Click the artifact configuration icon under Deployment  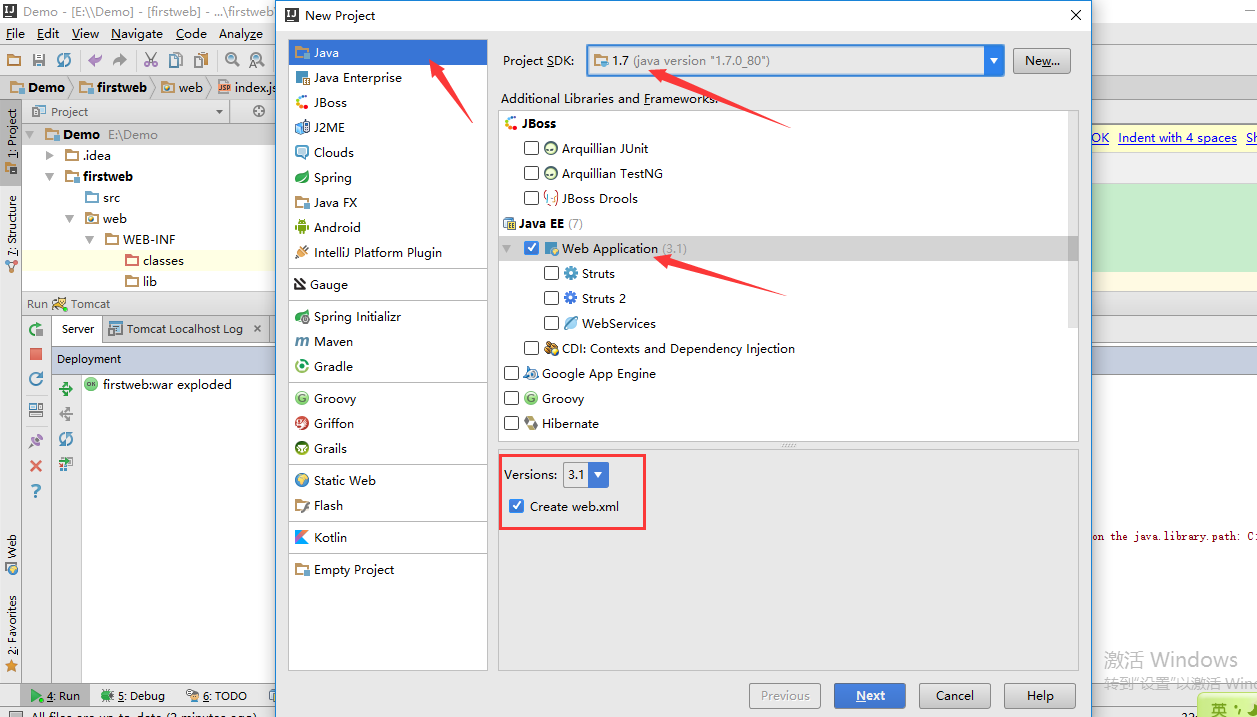click(x=66, y=464)
